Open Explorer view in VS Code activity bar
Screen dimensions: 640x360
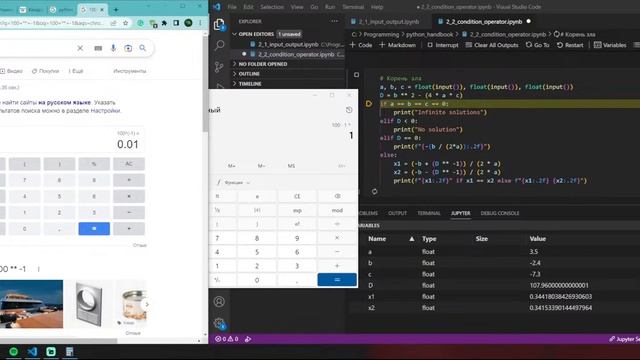(219, 24)
